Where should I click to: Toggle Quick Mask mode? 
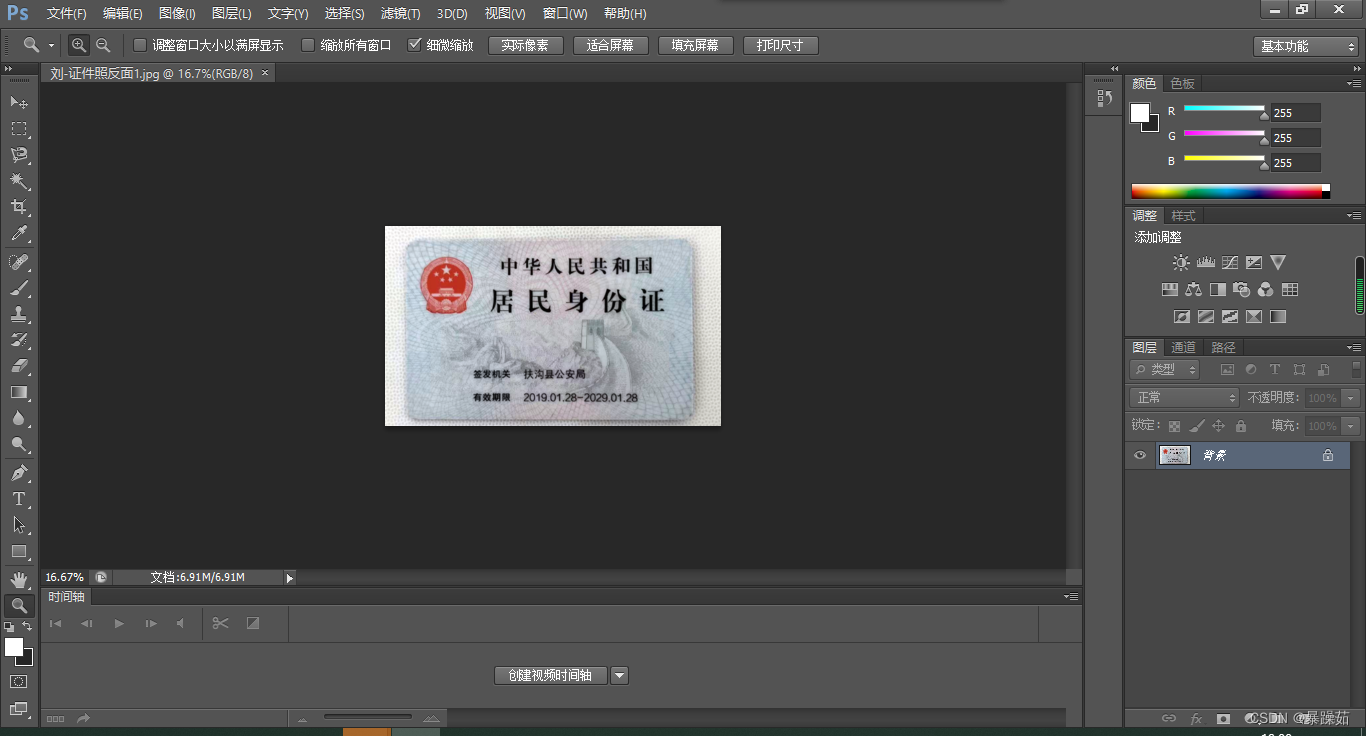click(19, 682)
